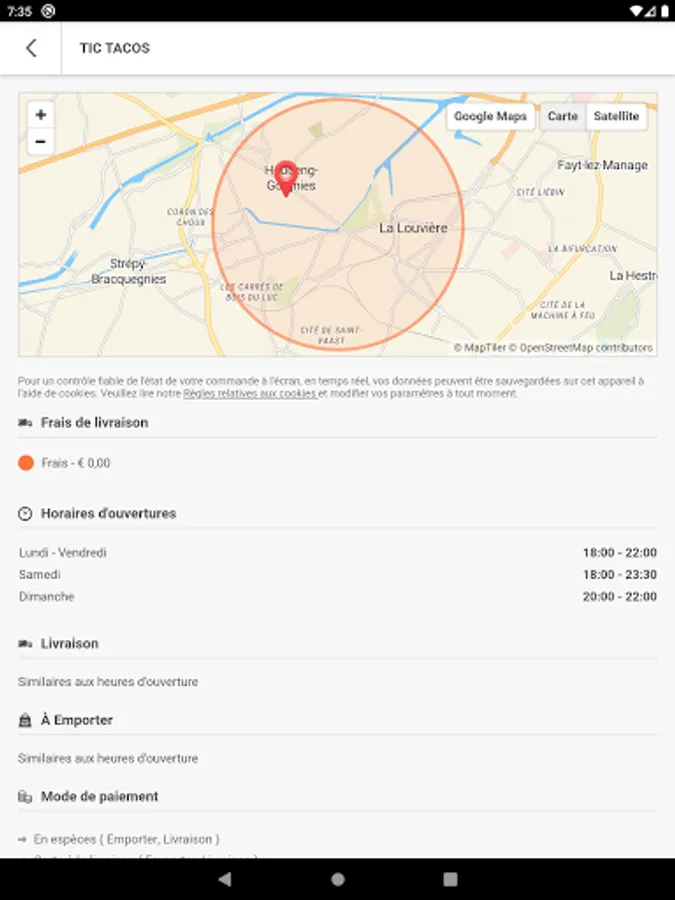Go back with the header arrow
Viewport: 675px width, 900px height.
(31, 48)
